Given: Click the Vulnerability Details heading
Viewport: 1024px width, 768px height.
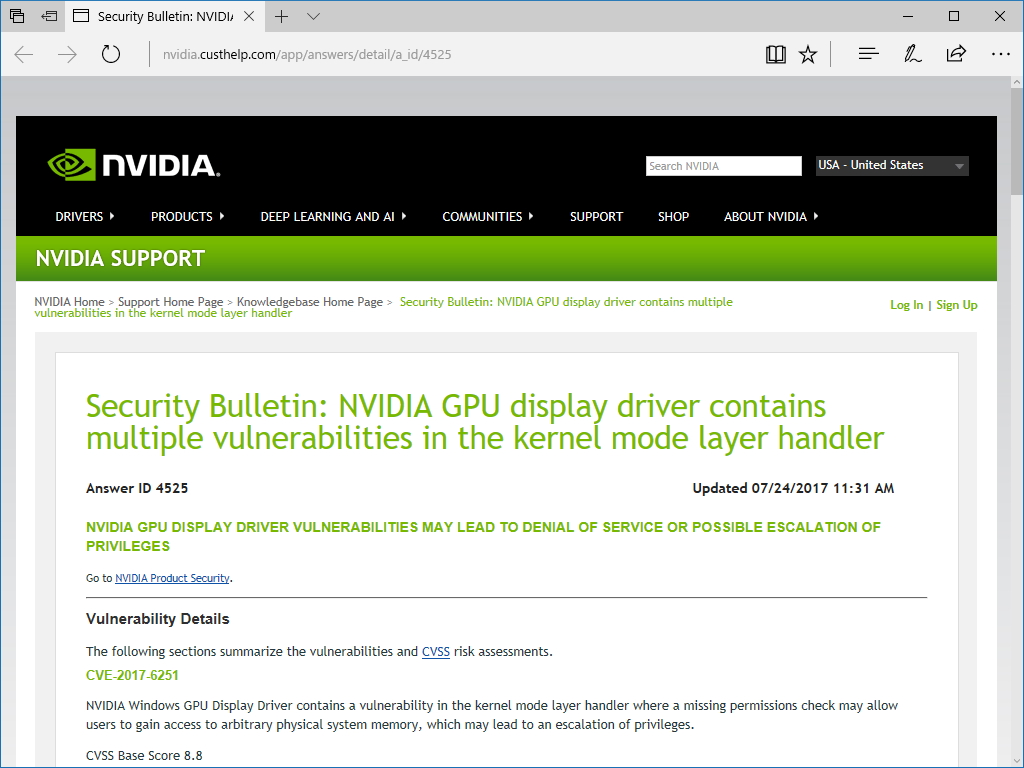Looking at the screenshot, I should coord(157,619).
